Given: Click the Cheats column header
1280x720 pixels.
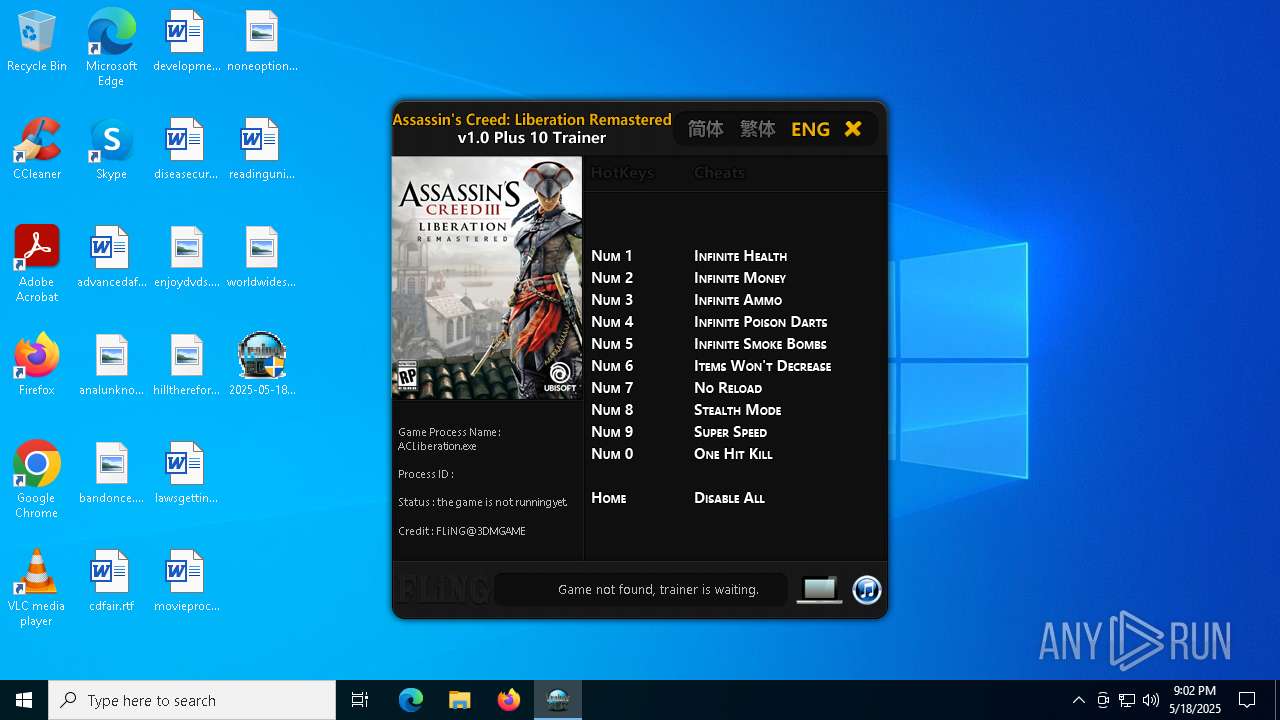Looking at the screenshot, I should tap(719, 173).
